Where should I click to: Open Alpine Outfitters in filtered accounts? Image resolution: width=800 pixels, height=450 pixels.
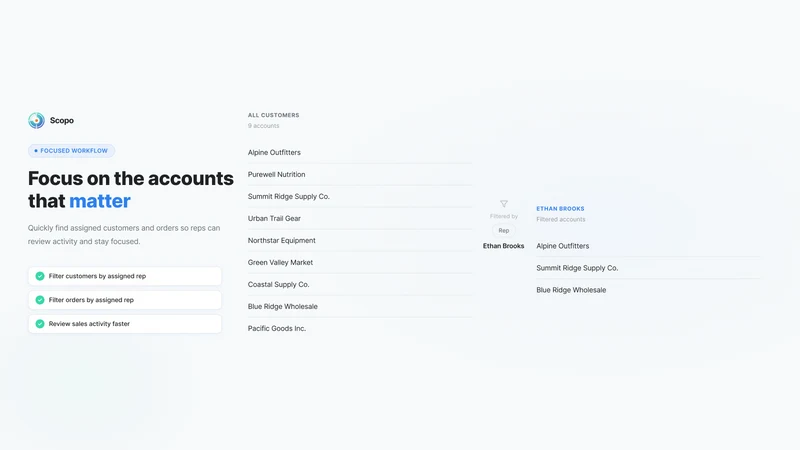point(648,246)
